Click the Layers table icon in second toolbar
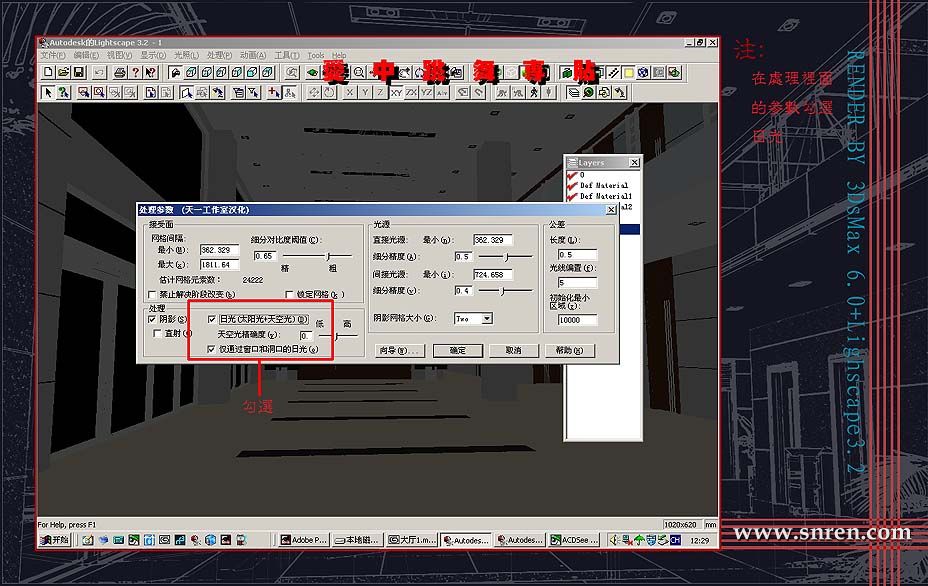This screenshot has height=586, width=928. (x=573, y=92)
